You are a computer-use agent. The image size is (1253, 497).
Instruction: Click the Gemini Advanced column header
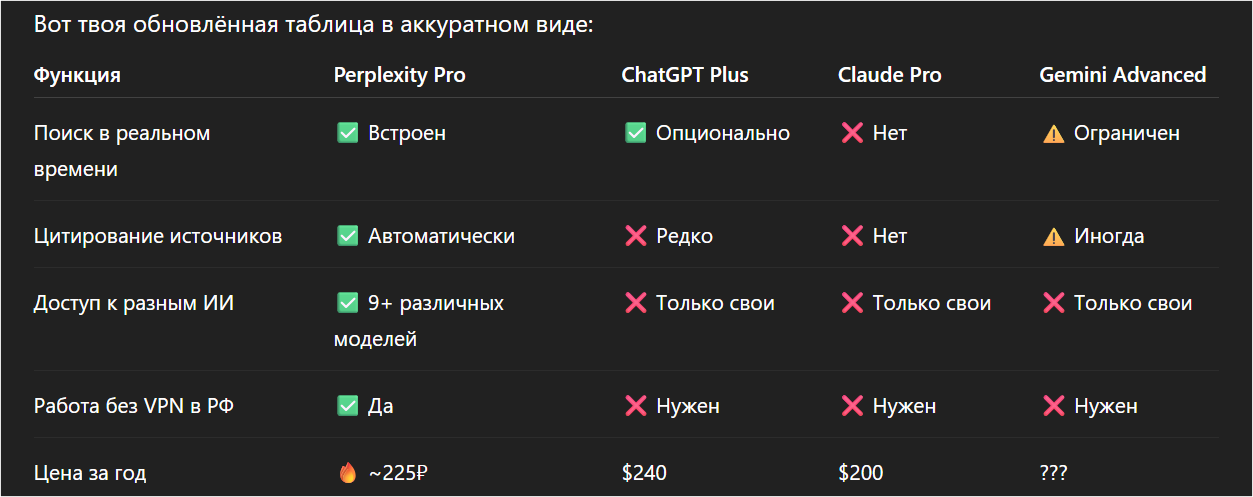(x=1122, y=75)
